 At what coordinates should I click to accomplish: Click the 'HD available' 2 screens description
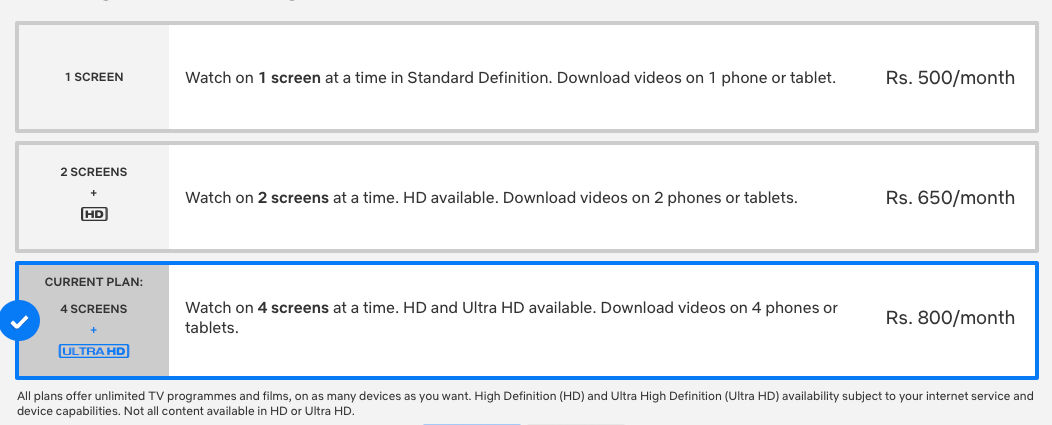click(492, 198)
